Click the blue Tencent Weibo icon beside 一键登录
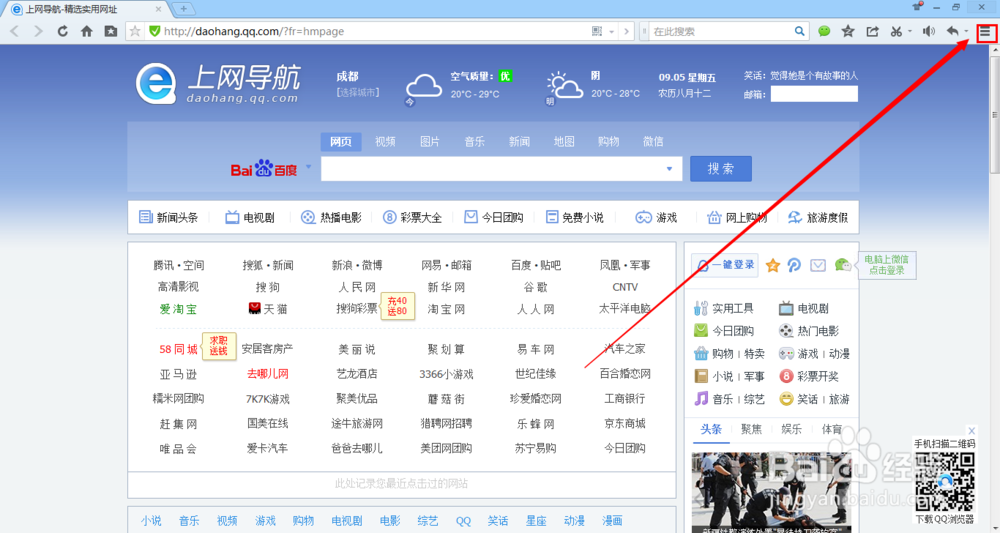This screenshot has width=1000, height=533. (x=794, y=265)
